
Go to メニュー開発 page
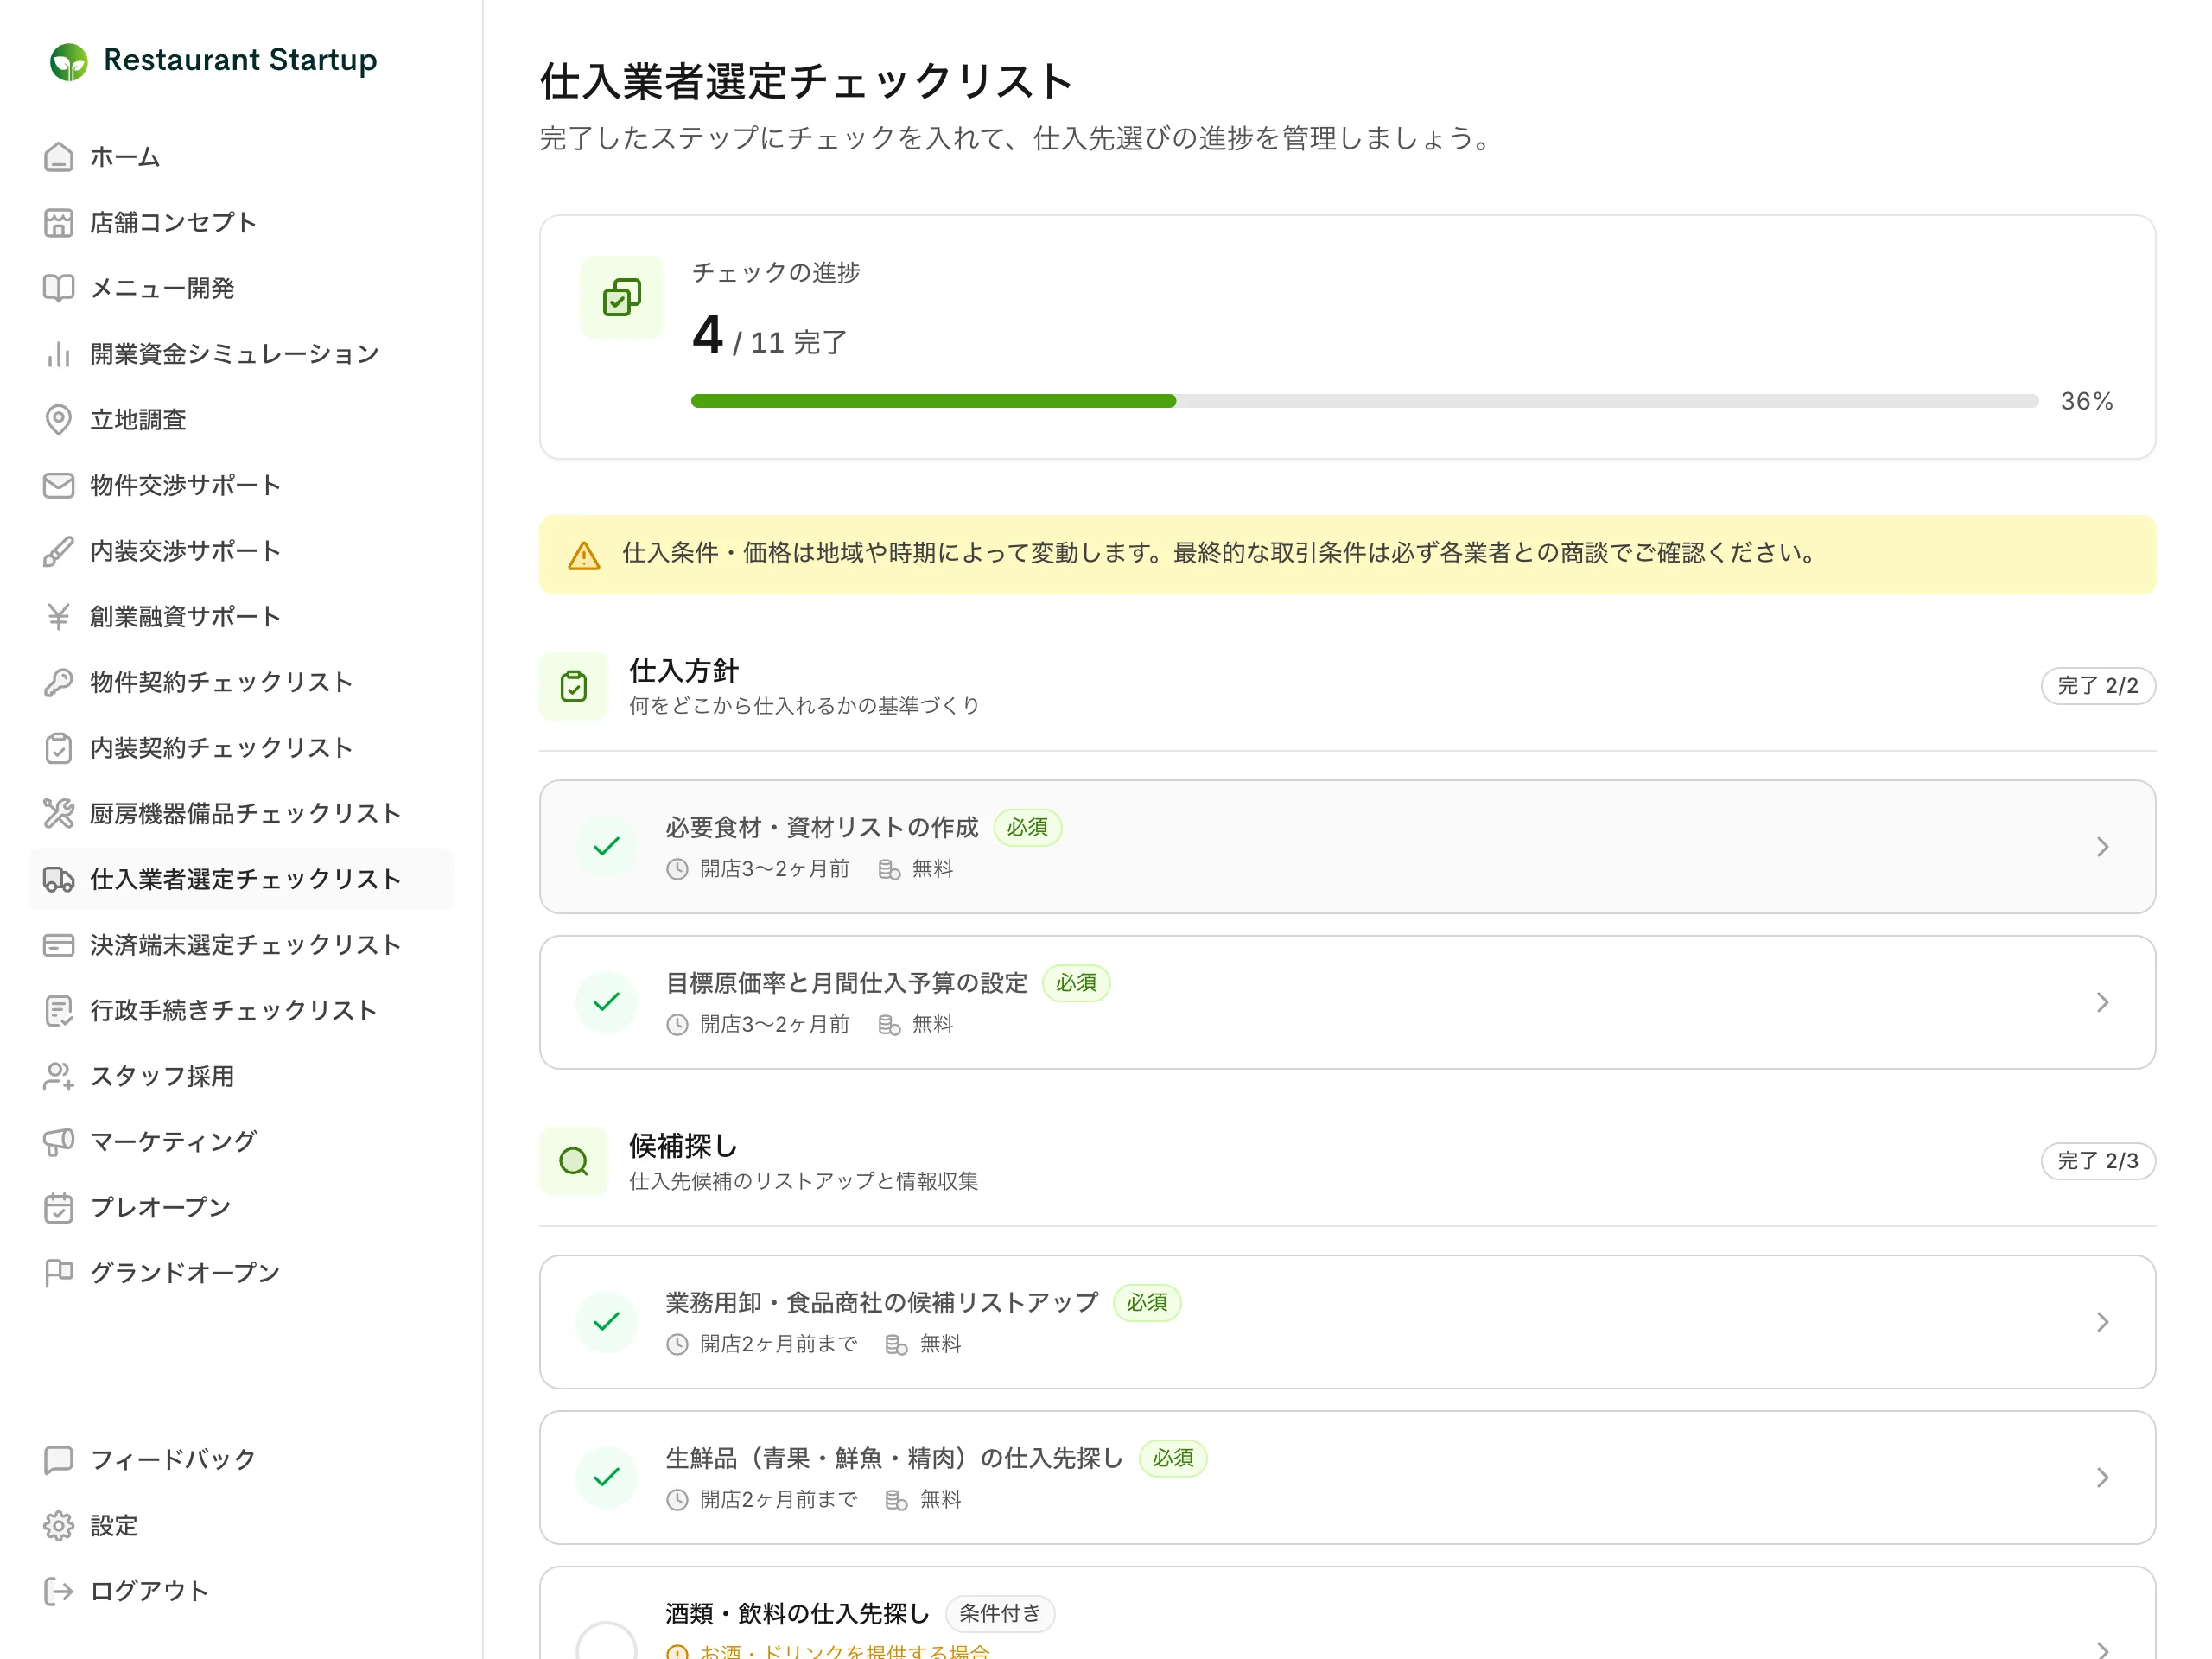241,288
